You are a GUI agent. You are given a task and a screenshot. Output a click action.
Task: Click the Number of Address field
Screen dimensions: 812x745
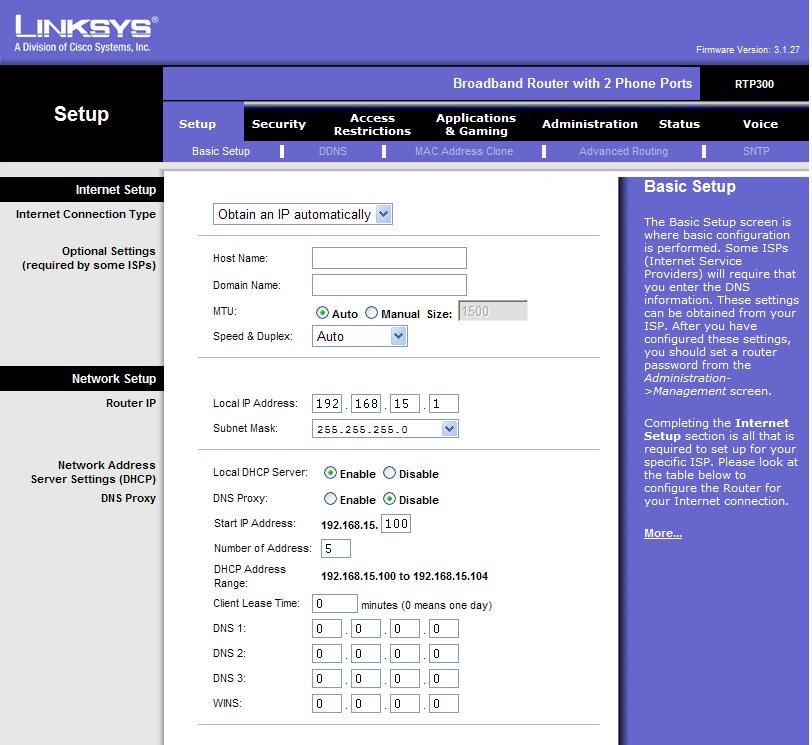pyautogui.click(x=336, y=548)
